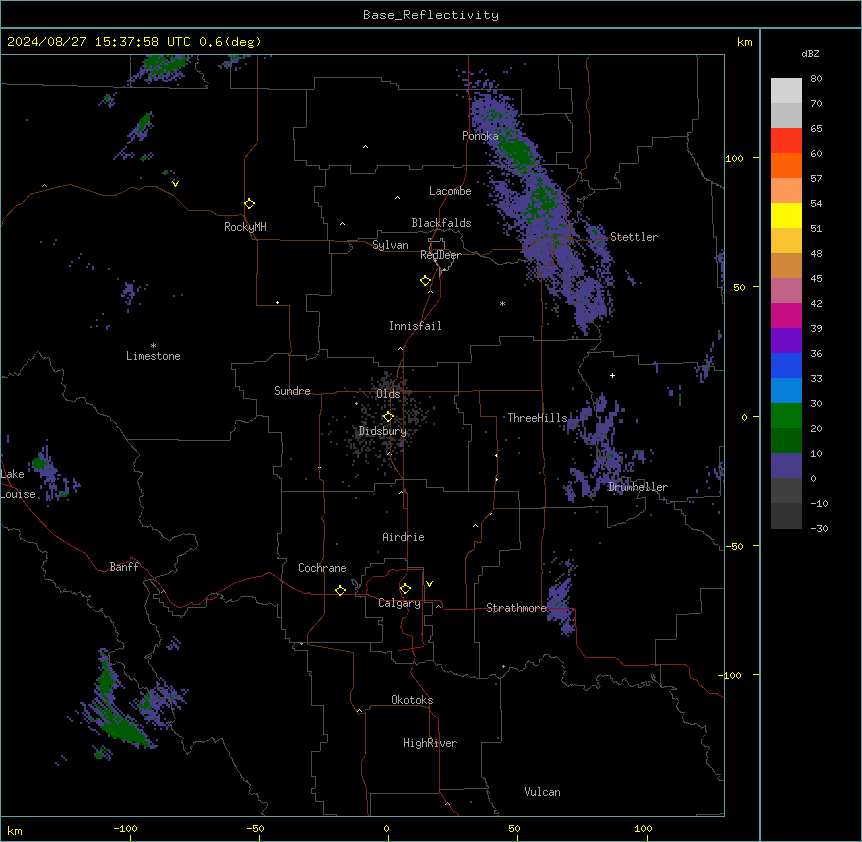Click the 100 km tick on right axis
This screenshot has width=862, height=842.
[734, 158]
